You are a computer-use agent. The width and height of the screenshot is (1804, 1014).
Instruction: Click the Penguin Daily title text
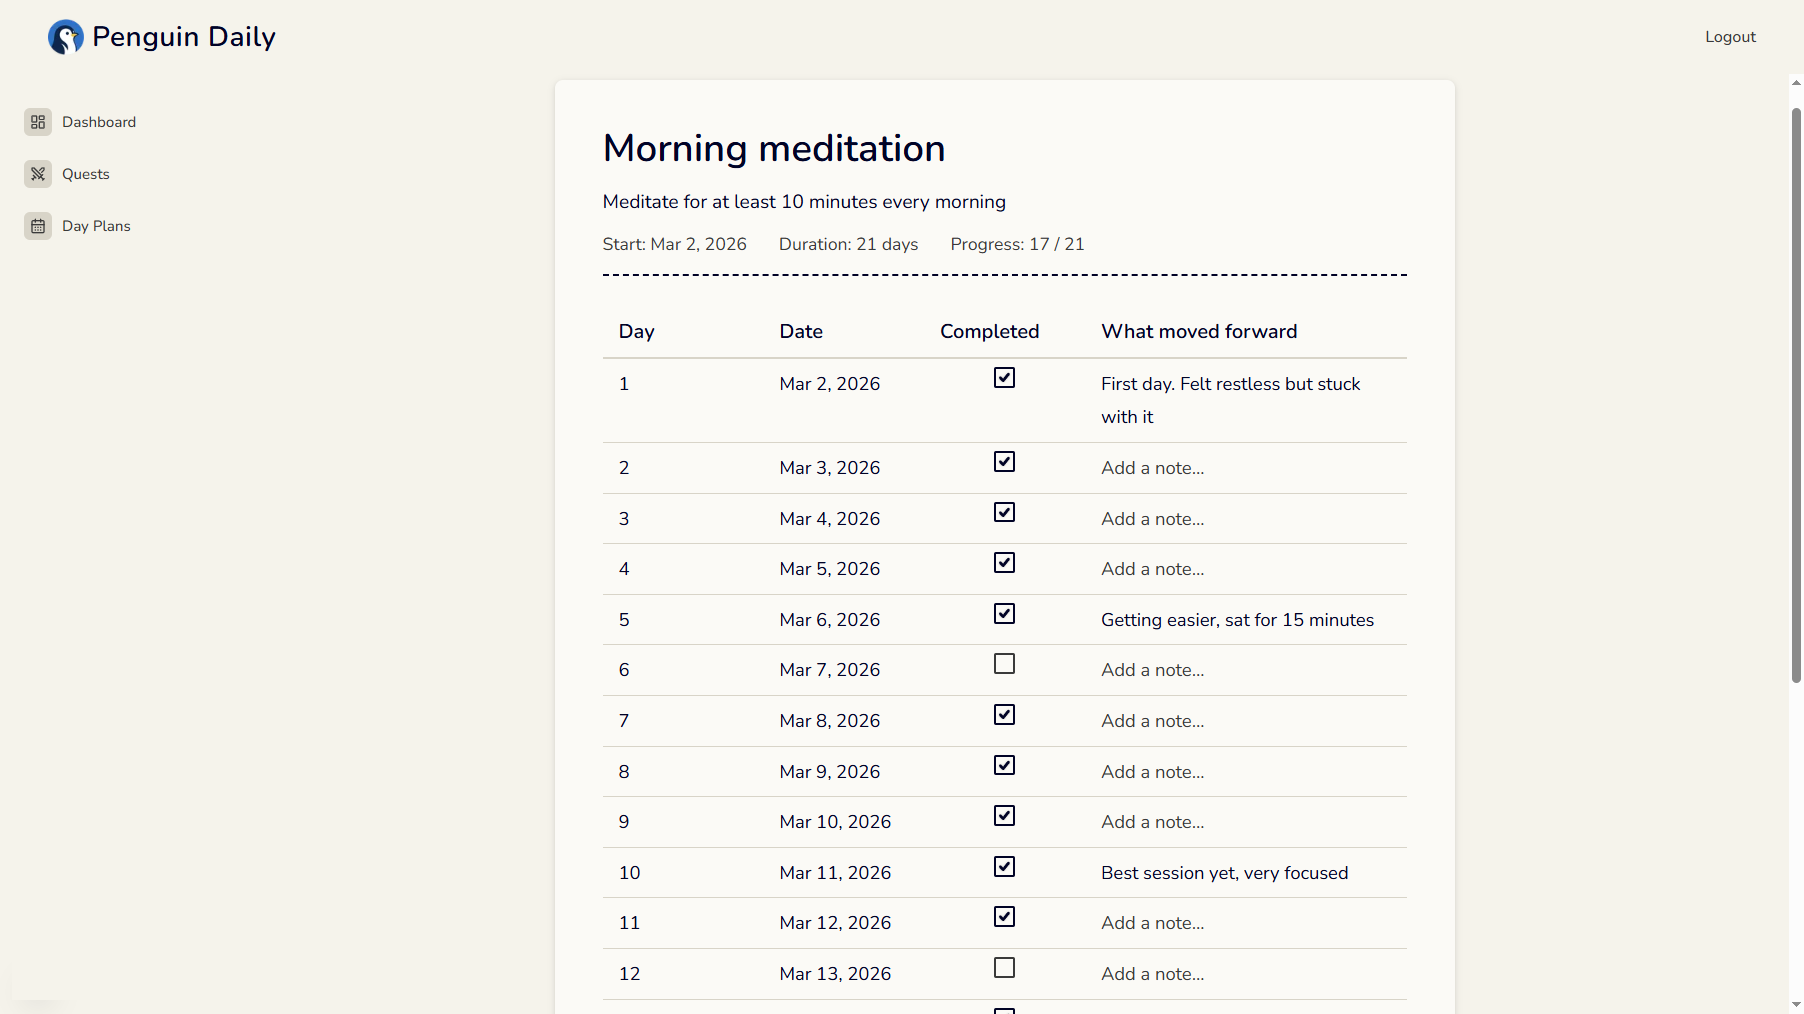pos(184,37)
